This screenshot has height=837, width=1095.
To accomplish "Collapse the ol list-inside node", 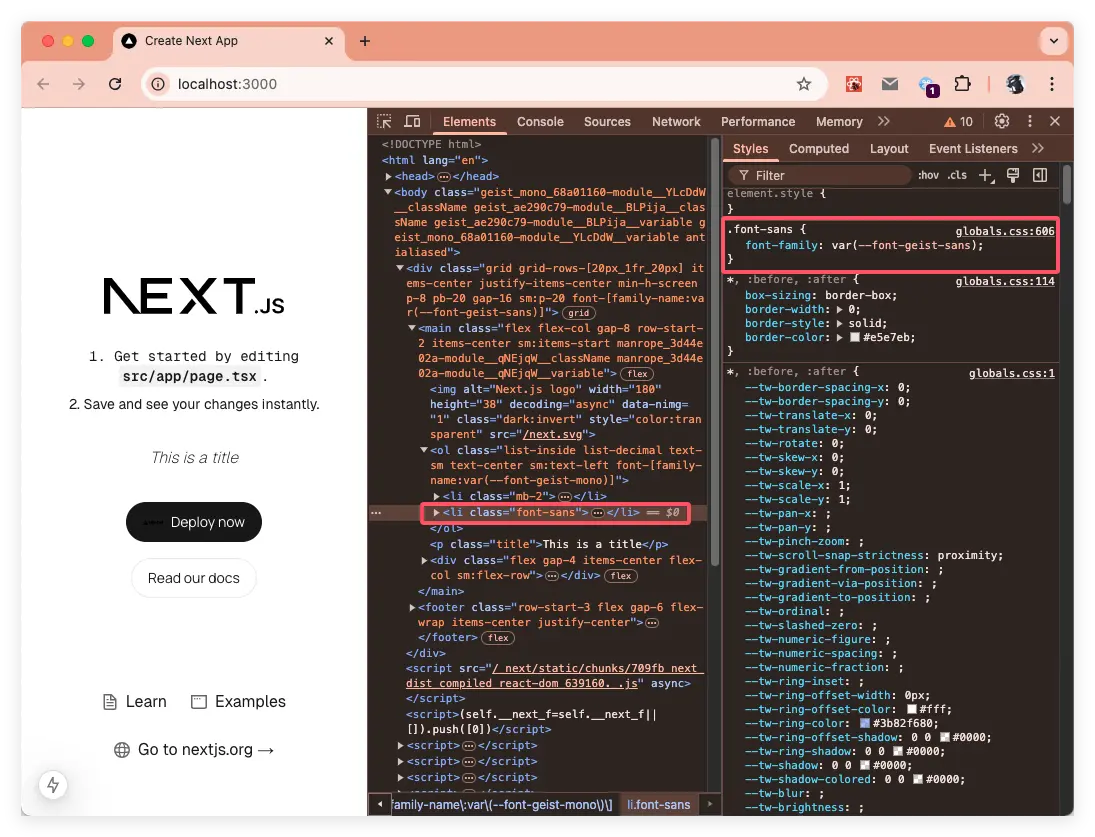I will point(424,450).
